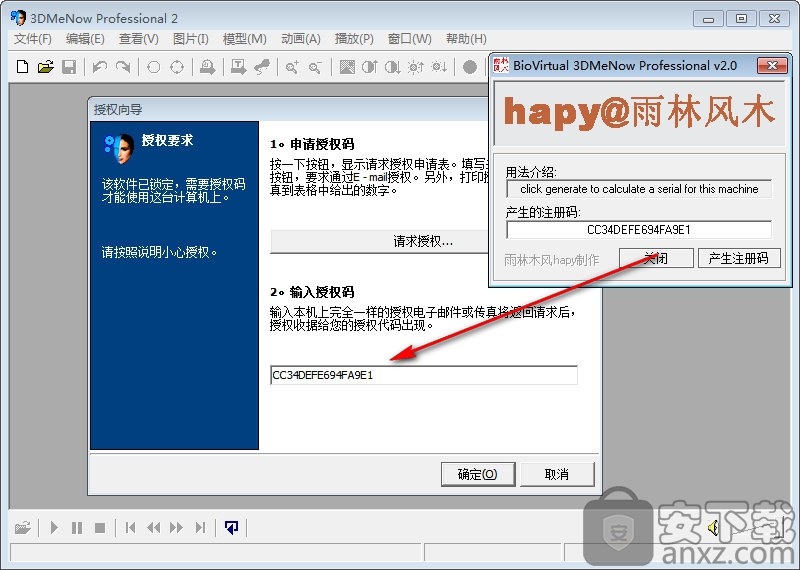
Task: Click the Pause playback button
Action: (77, 527)
